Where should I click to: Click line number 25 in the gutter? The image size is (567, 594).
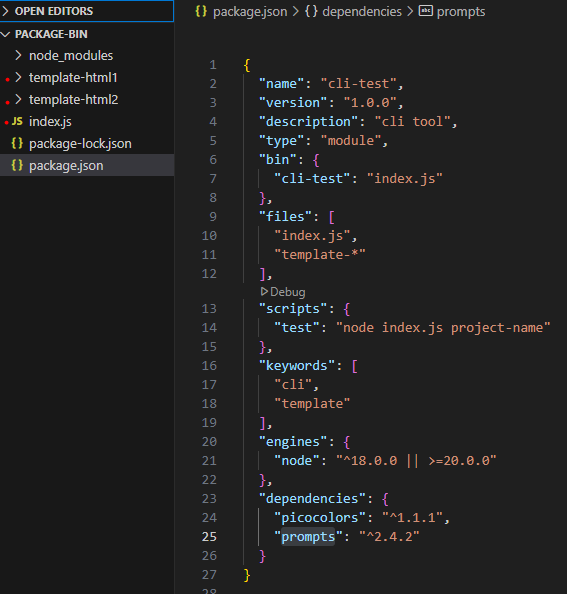point(209,536)
